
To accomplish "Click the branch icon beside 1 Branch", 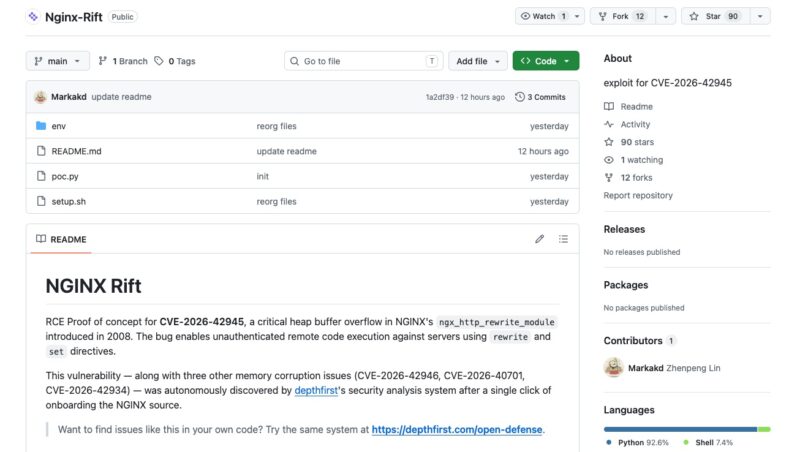I will pyautogui.click(x=103, y=61).
